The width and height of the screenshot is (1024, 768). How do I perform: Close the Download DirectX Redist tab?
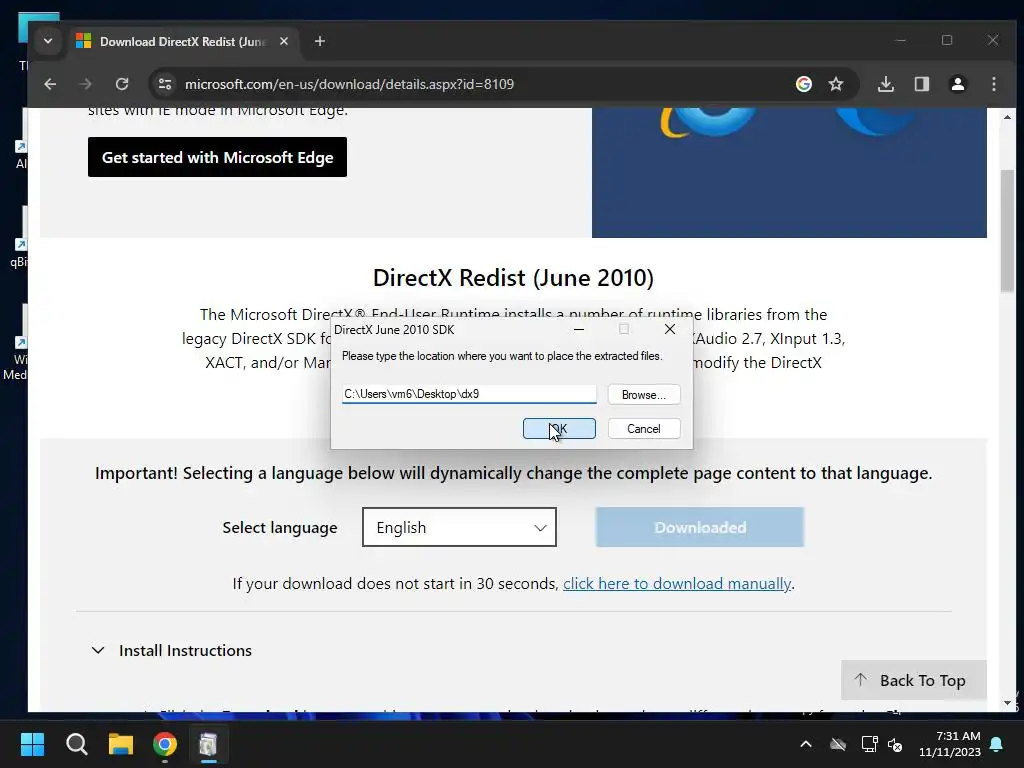click(x=283, y=41)
